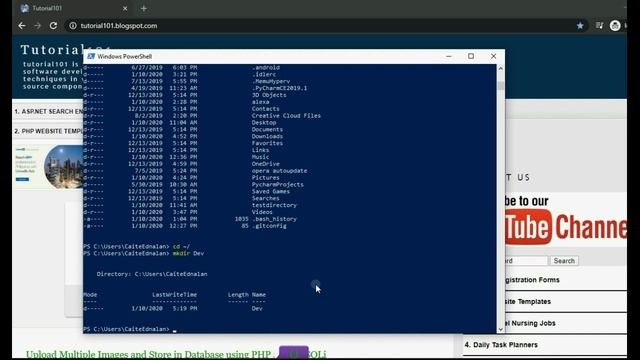Click 'mkdir Dev' command text in PowerShell
640x360 pixels.
[188, 253]
